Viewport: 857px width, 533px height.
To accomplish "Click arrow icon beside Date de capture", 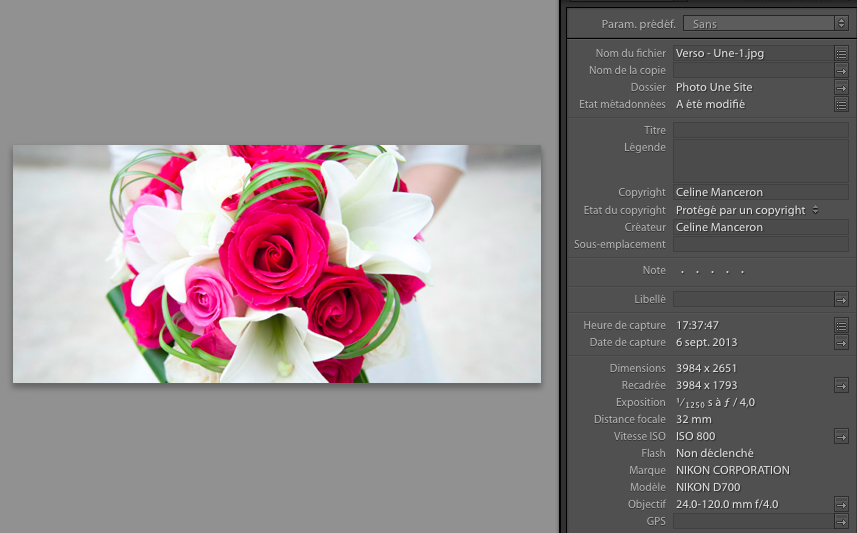I will pyautogui.click(x=841, y=343).
